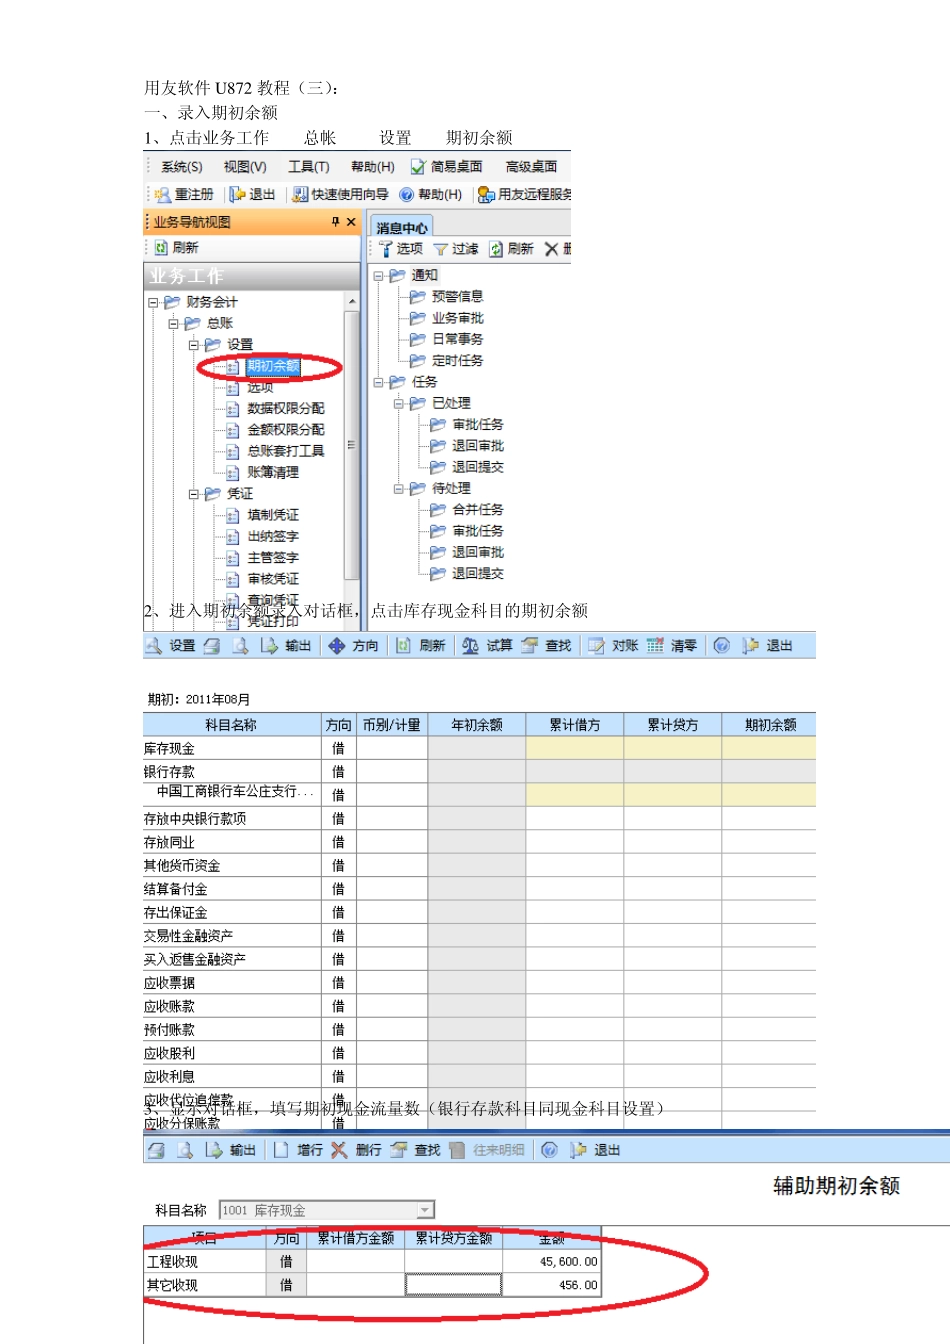Open the 视图(V) menu

coord(245,167)
